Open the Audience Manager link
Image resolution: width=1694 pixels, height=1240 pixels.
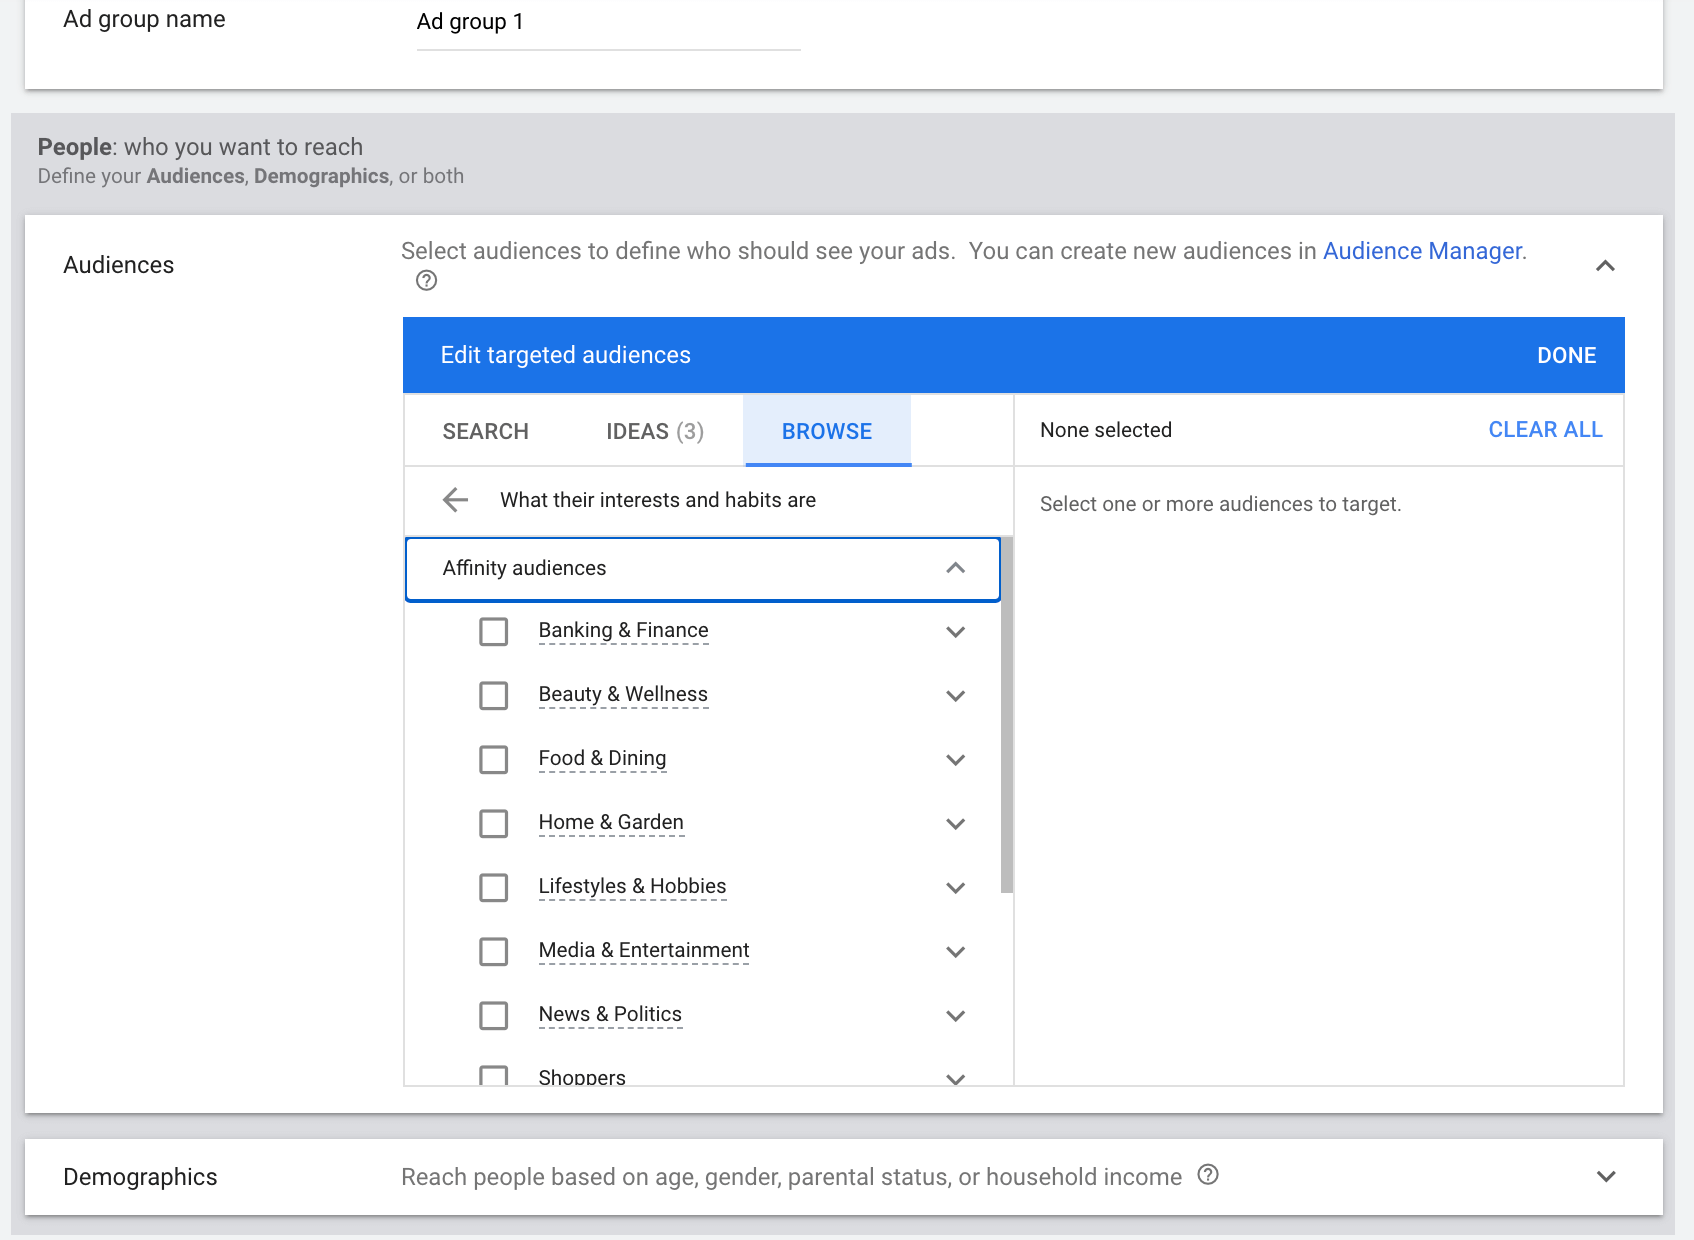(x=1422, y=251)
